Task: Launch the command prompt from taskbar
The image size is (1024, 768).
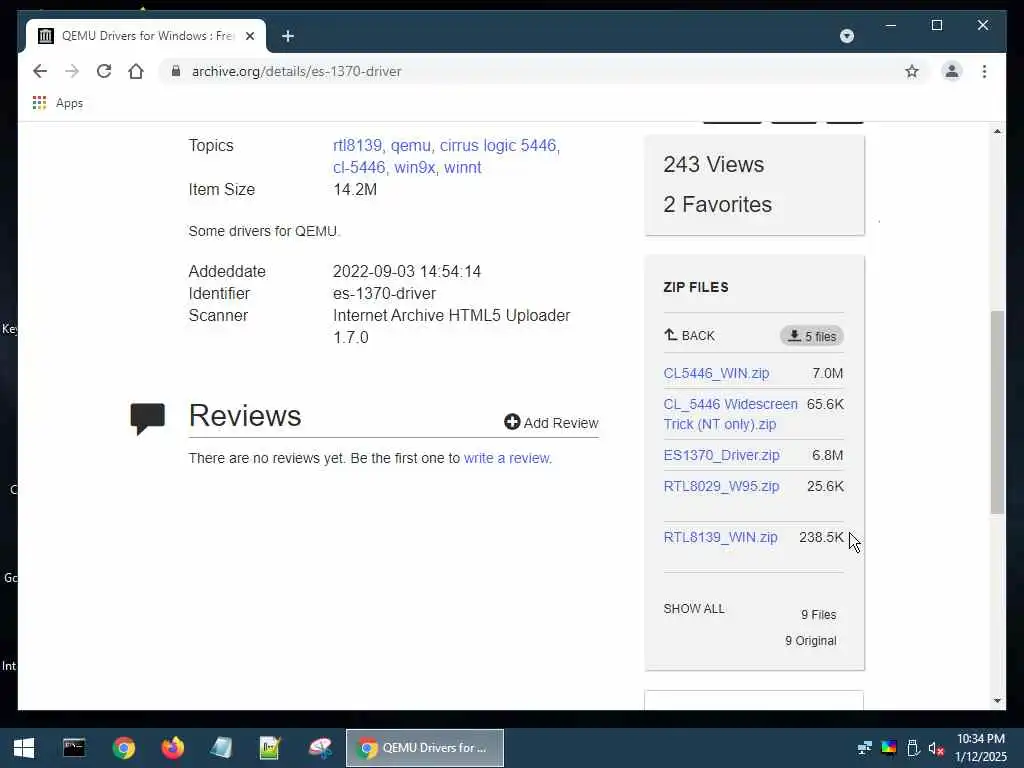Action: point(74,748)
